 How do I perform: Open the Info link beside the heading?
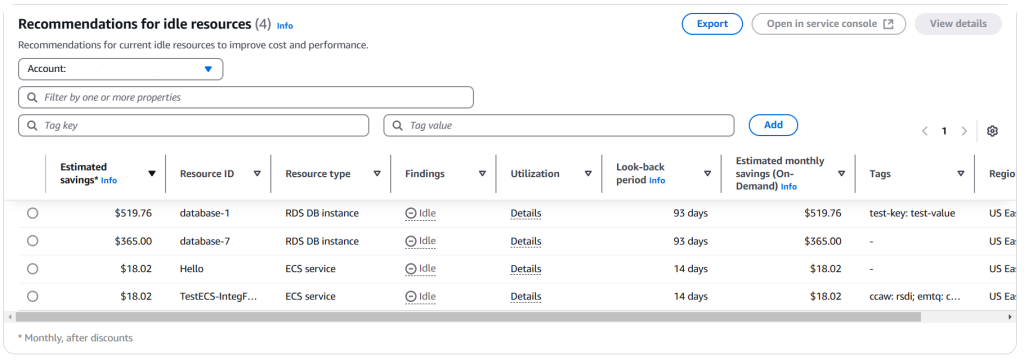[285, 26]
